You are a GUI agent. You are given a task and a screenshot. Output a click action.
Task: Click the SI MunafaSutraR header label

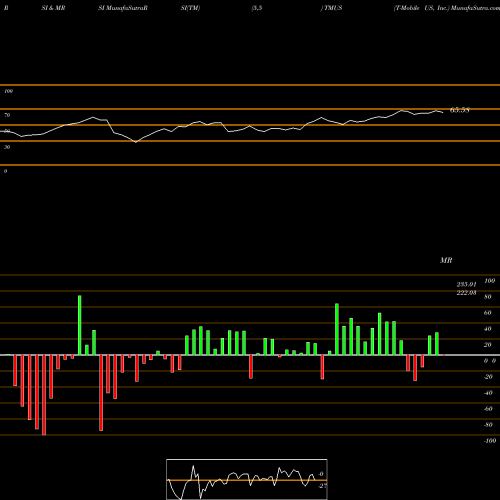(x=123, y=8)
